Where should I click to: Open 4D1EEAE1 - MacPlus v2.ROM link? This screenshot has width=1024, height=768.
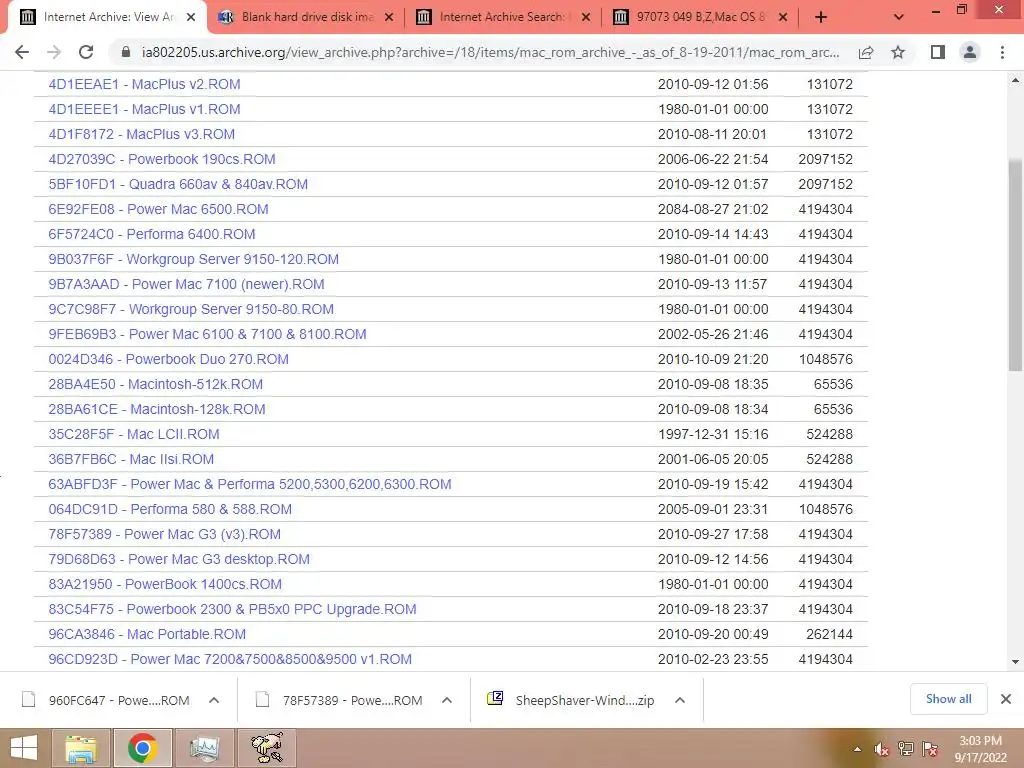(144, 84)
